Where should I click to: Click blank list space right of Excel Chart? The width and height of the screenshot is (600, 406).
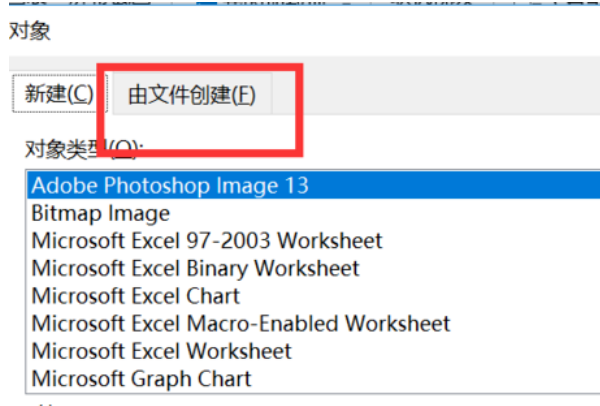pyautogui.click(x=419, y=296)
